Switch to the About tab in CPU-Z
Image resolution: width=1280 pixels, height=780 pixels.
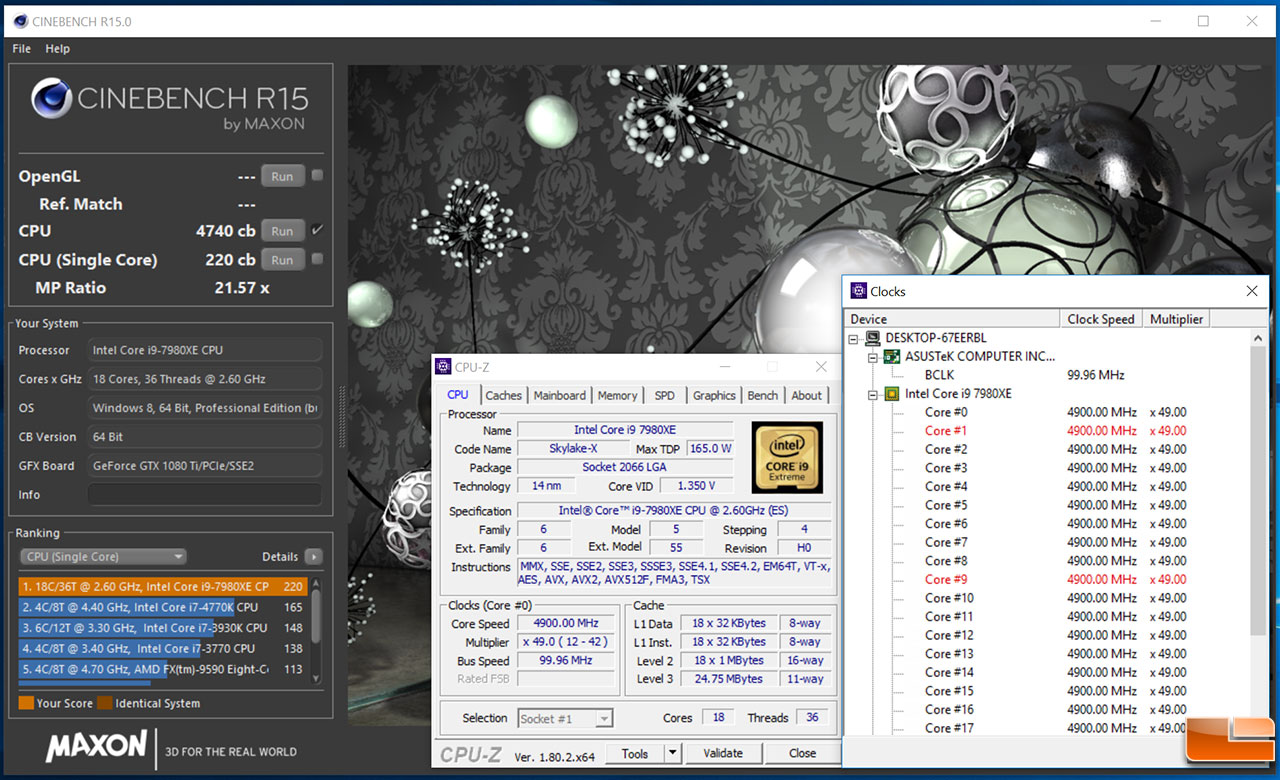click(807, 395)
